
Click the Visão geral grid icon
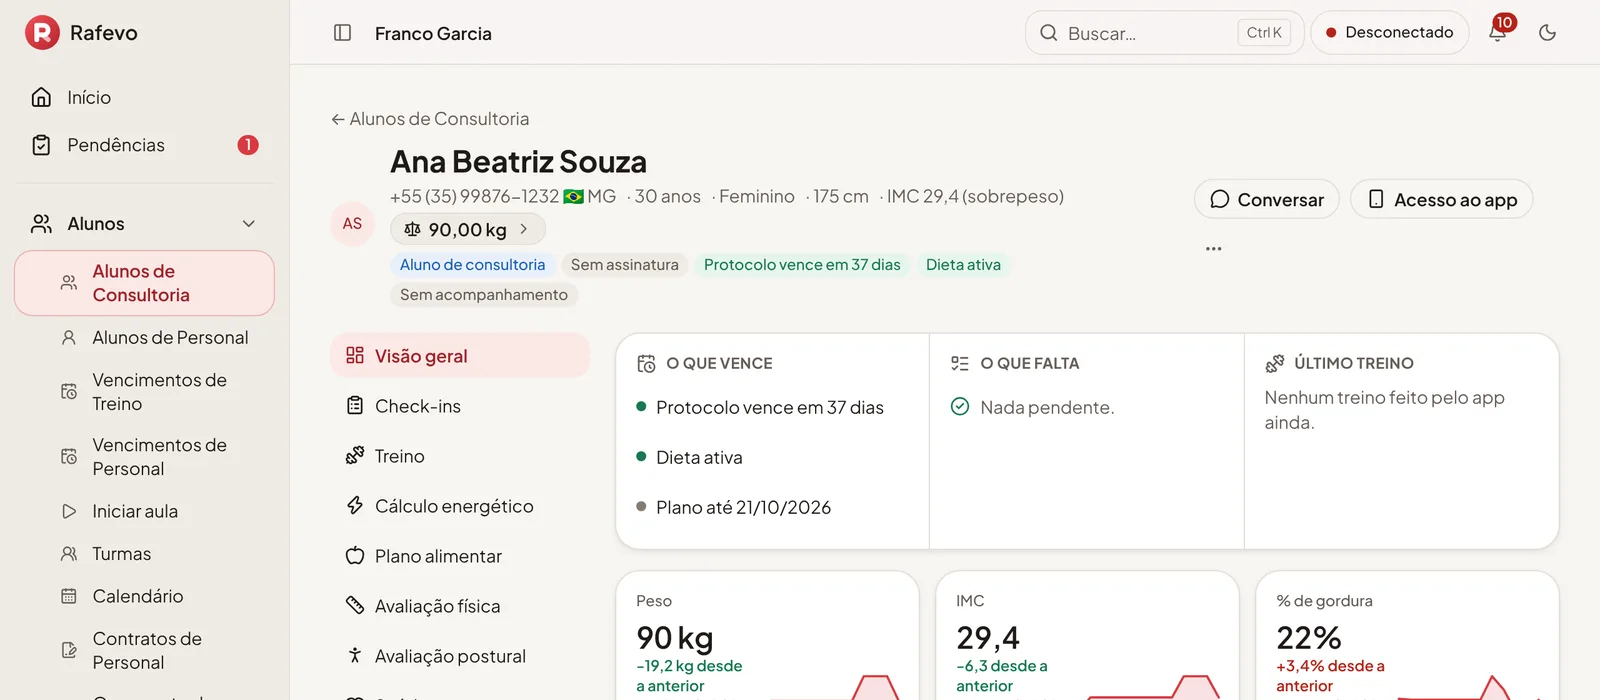click(355, 355)
